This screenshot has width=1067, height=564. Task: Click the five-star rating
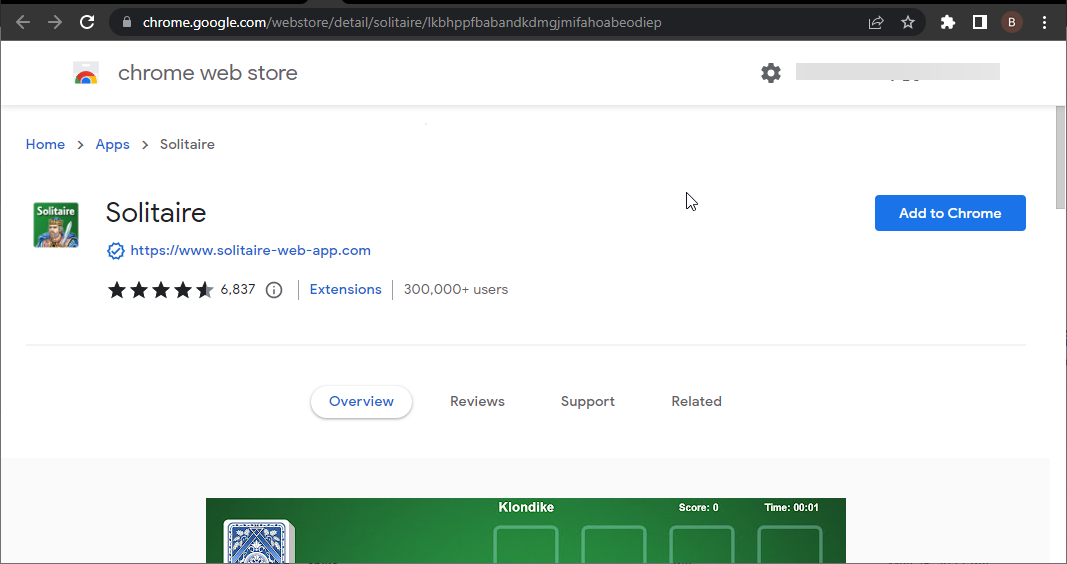coord(161,291)
